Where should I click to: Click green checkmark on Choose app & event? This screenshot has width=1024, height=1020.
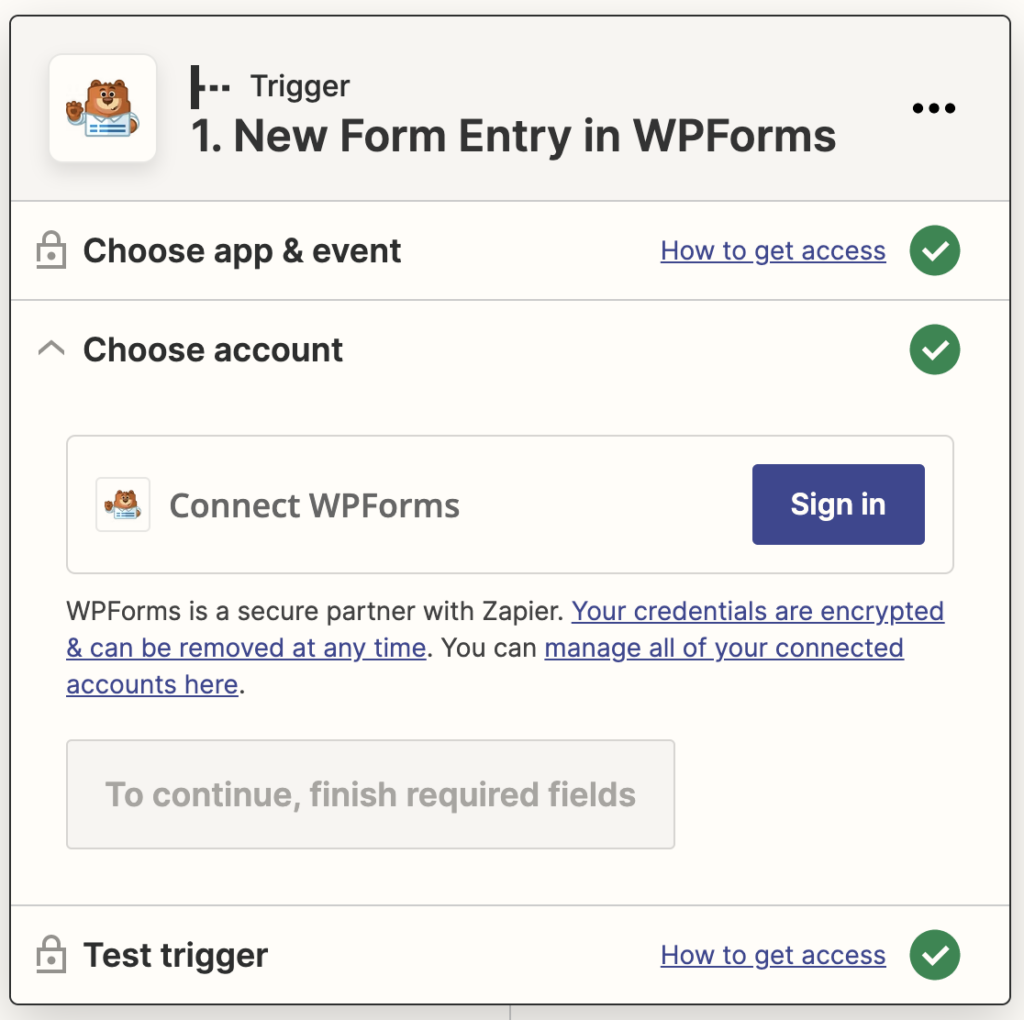(934, 251)
